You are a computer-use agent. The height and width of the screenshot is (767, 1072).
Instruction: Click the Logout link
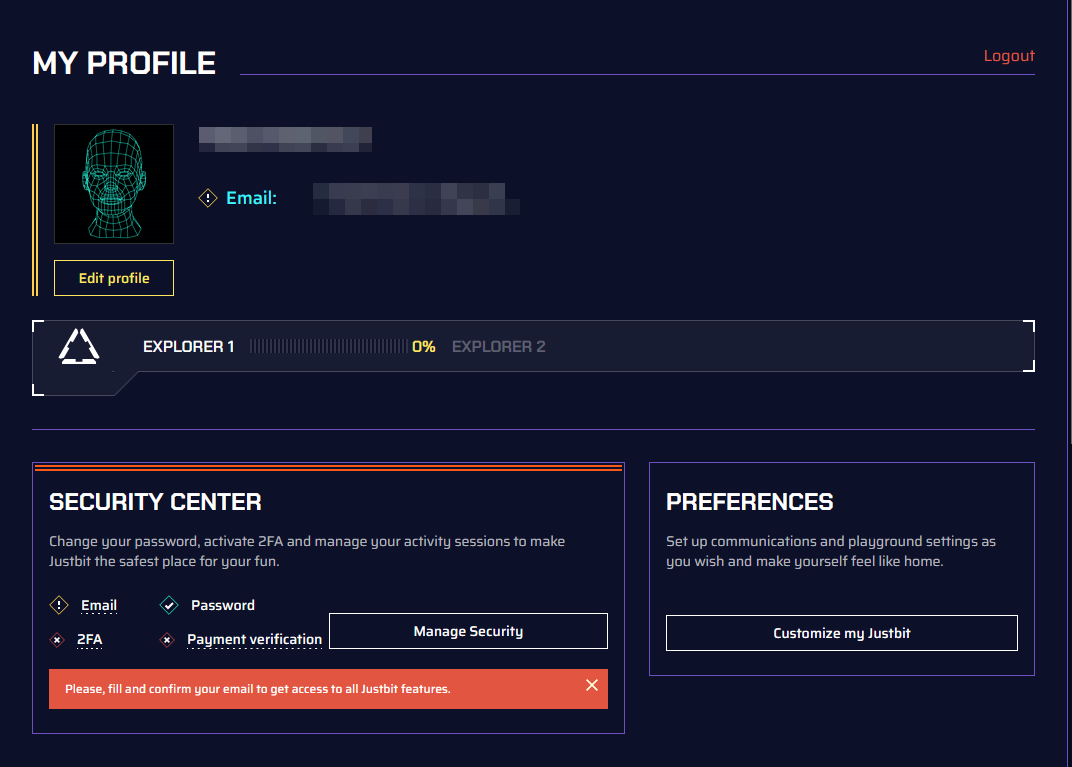click(x=1008, y=56)
